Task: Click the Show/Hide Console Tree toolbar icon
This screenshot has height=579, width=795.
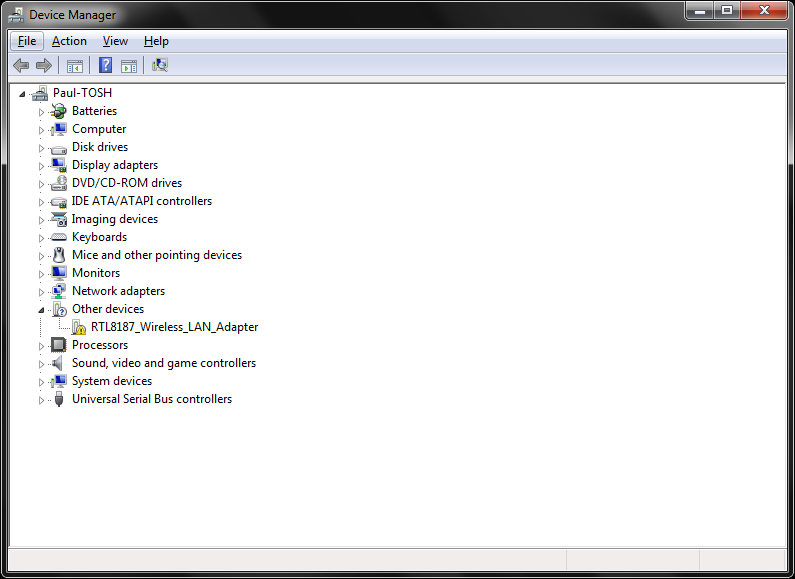Action: pyautogui.click(x=74, y=66)
